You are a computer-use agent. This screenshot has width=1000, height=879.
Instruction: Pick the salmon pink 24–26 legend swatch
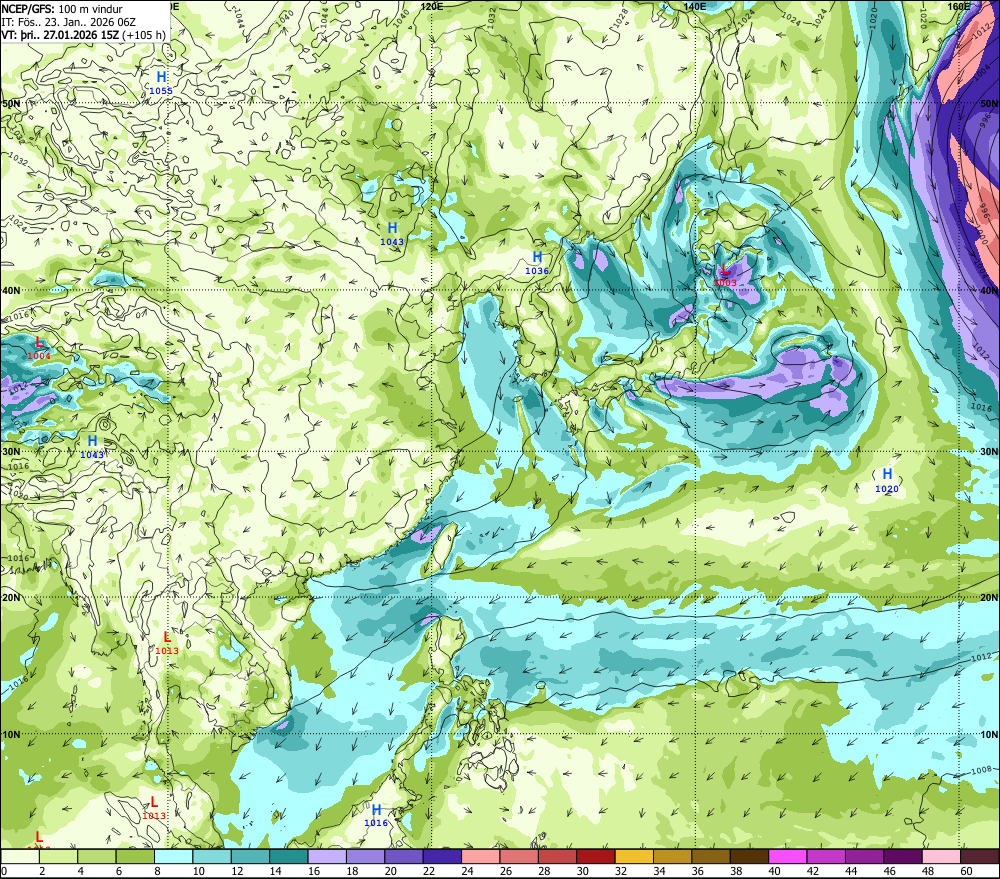click(x=481, y=856)
